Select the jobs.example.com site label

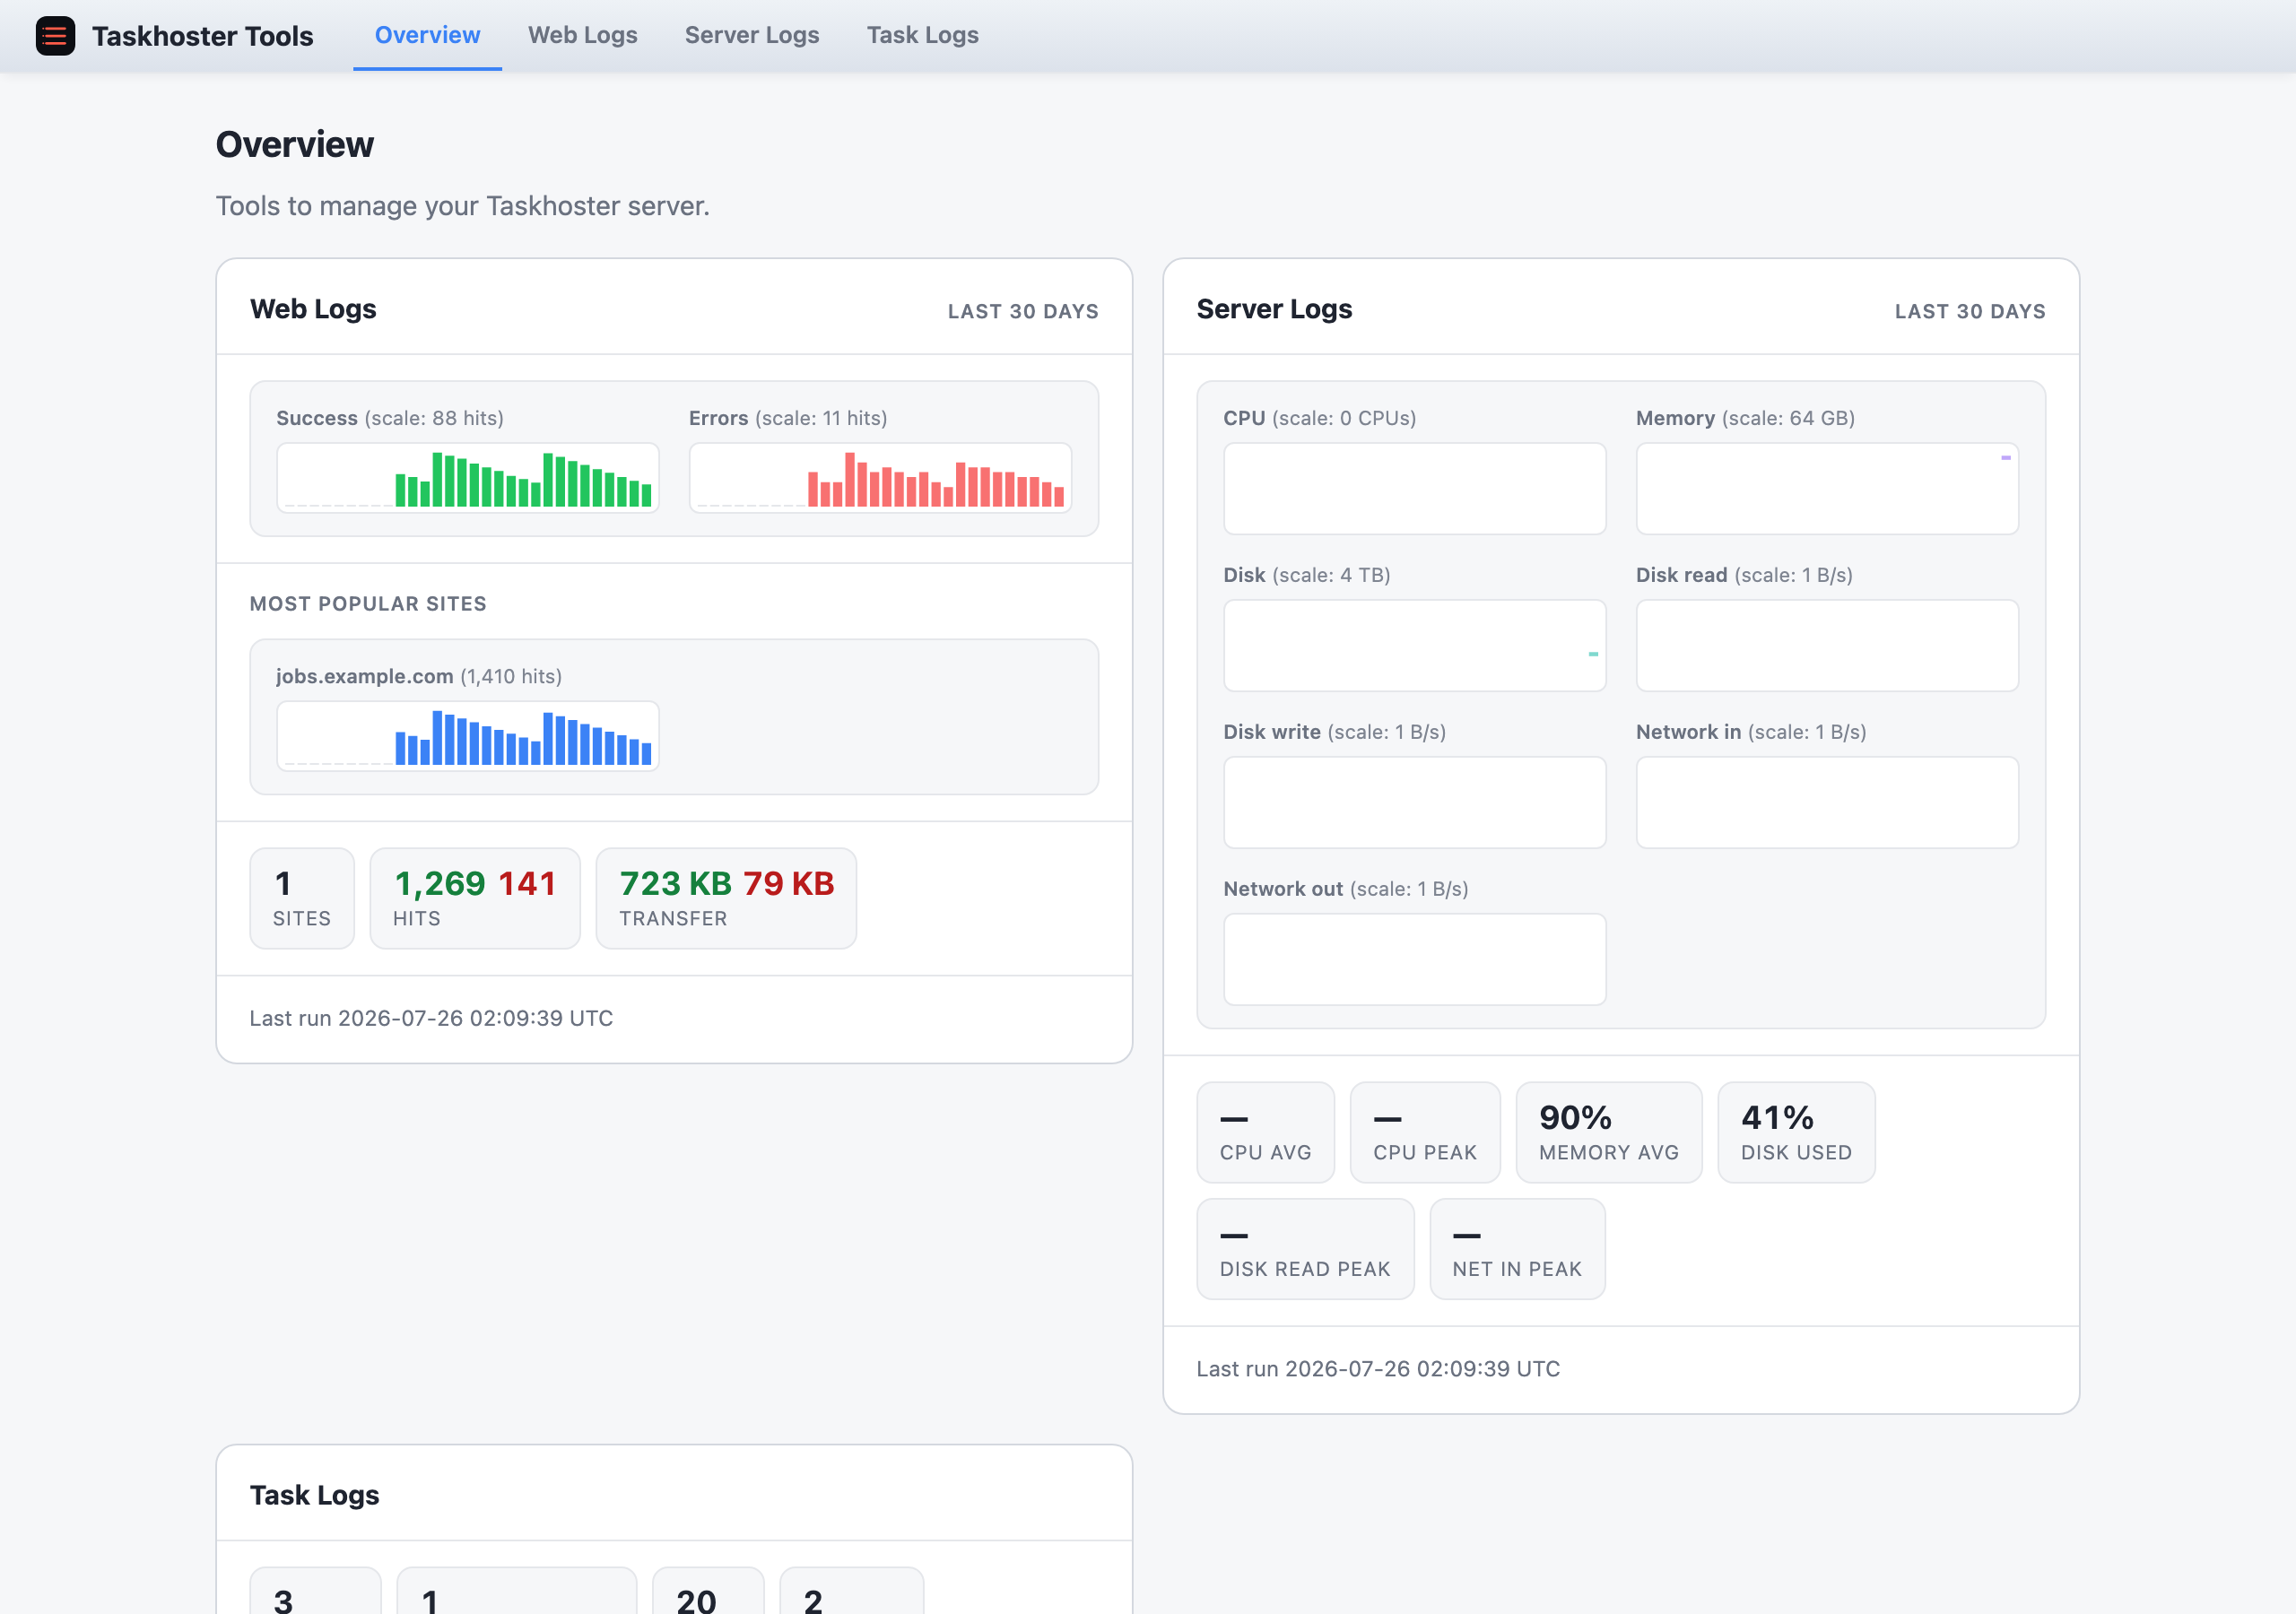[x=365, y=676]
